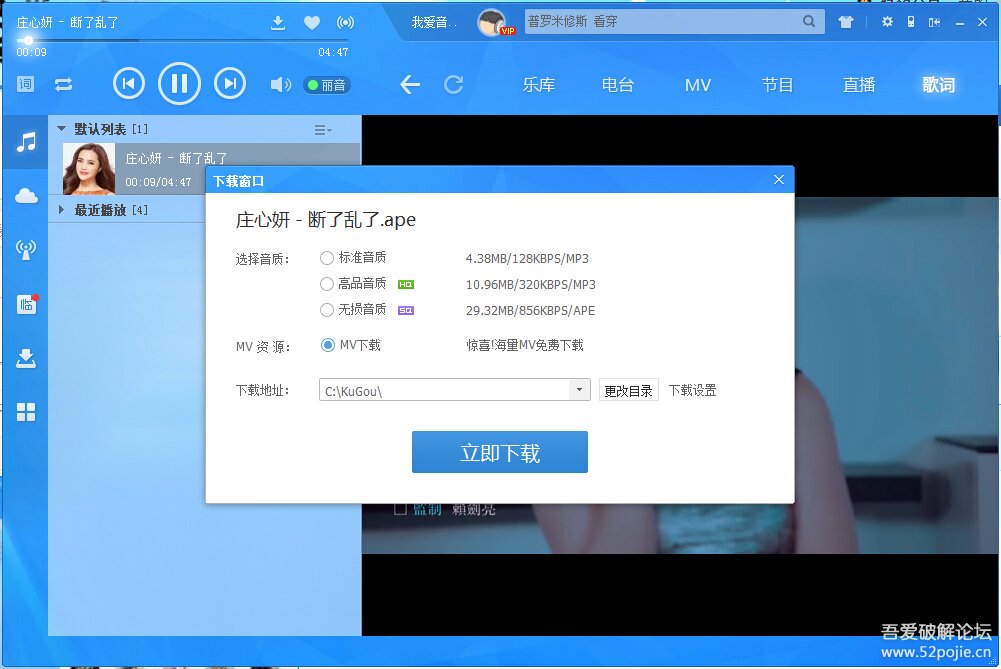Mute the volume speaker icon
The width and height of the screenshot is (1001, 669).
coord(280,84)
